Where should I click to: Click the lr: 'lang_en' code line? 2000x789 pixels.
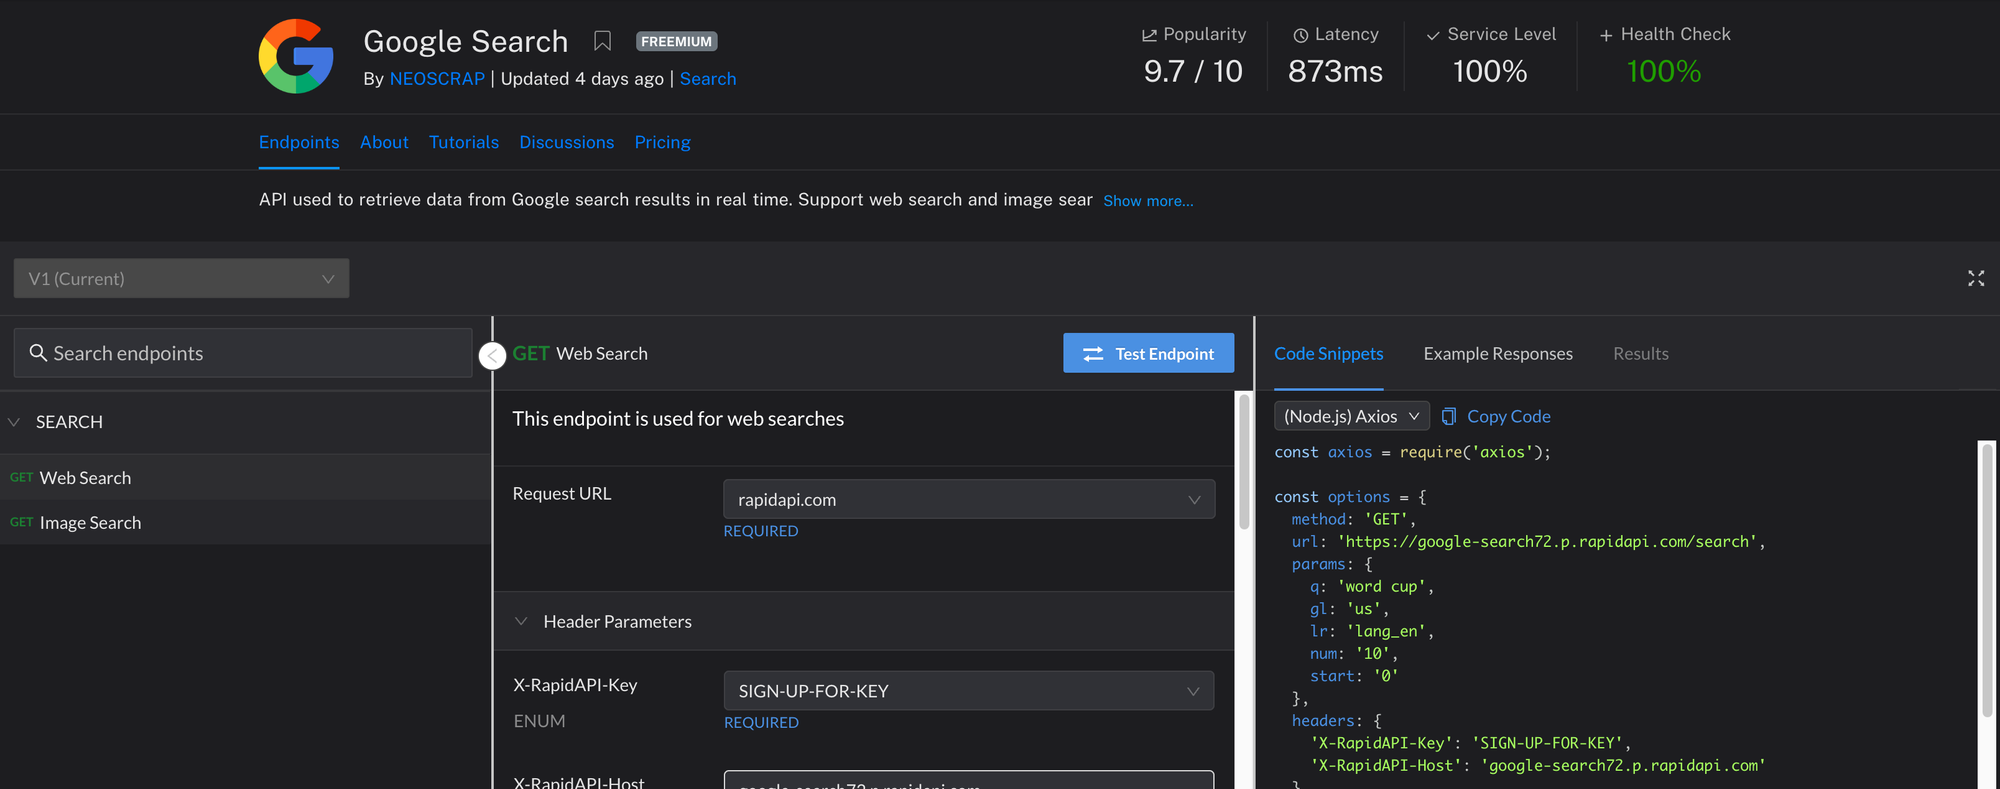pyautogui.click(x=1372, y=631)
